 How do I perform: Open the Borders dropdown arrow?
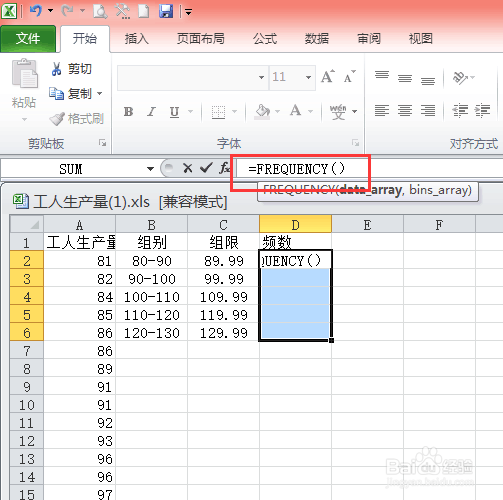(x=234, y=111)
